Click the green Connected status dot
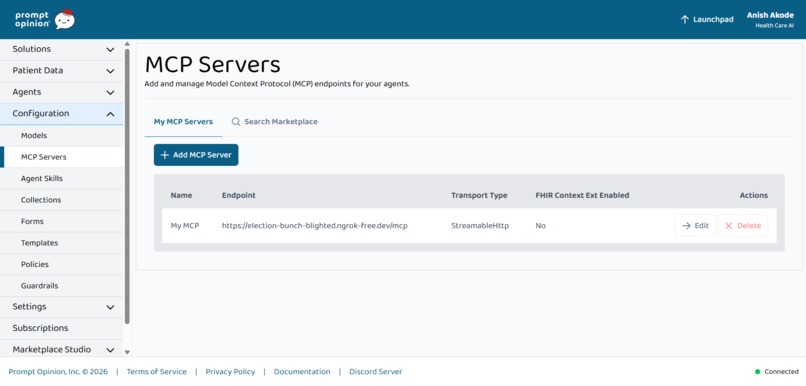The image size is (806, 386). pyautogui.click(x=757, y=372)
